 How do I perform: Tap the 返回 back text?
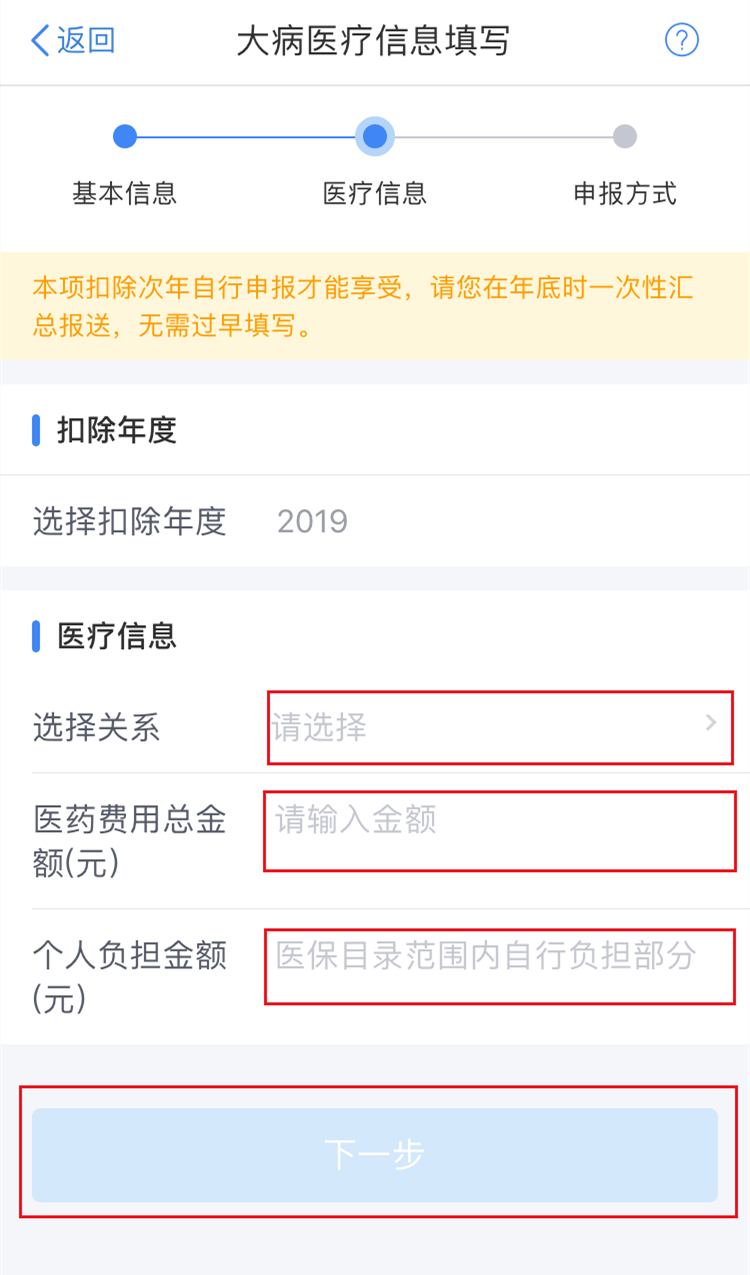(86, 41)
